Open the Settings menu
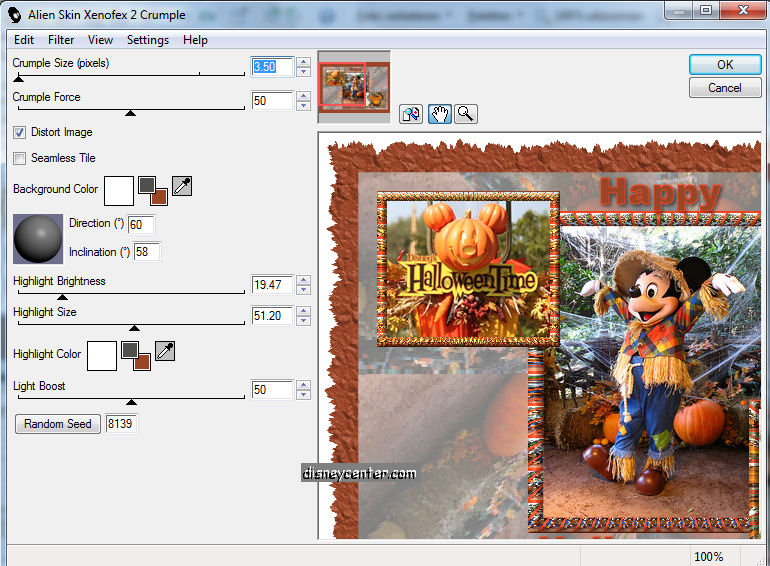The image size is (770, 566). tap(148, 40)
